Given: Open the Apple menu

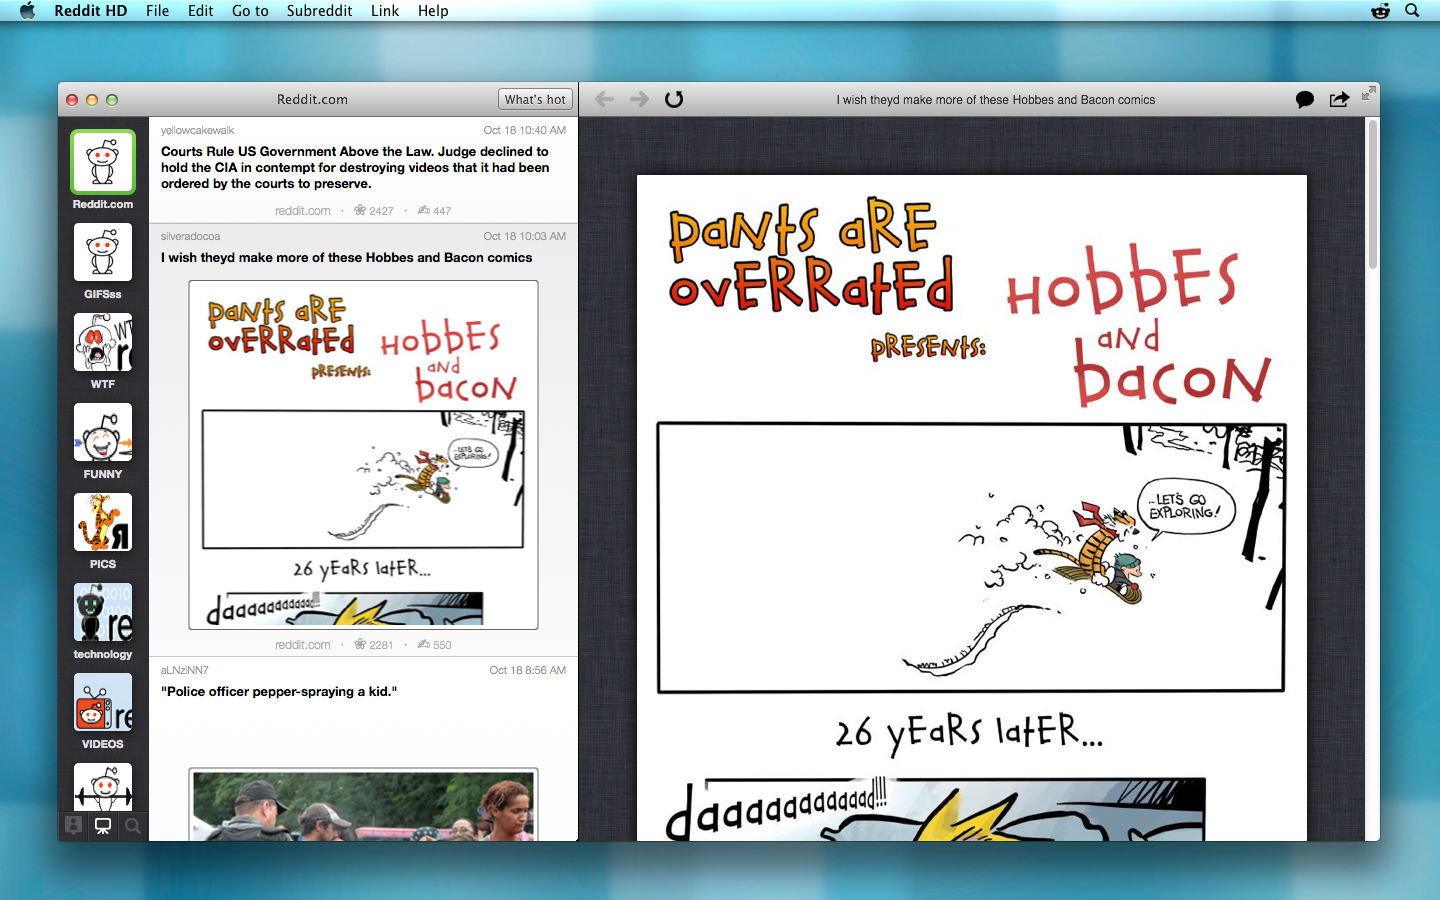Looking at the screenshot, I should click(x=27, y=11).
